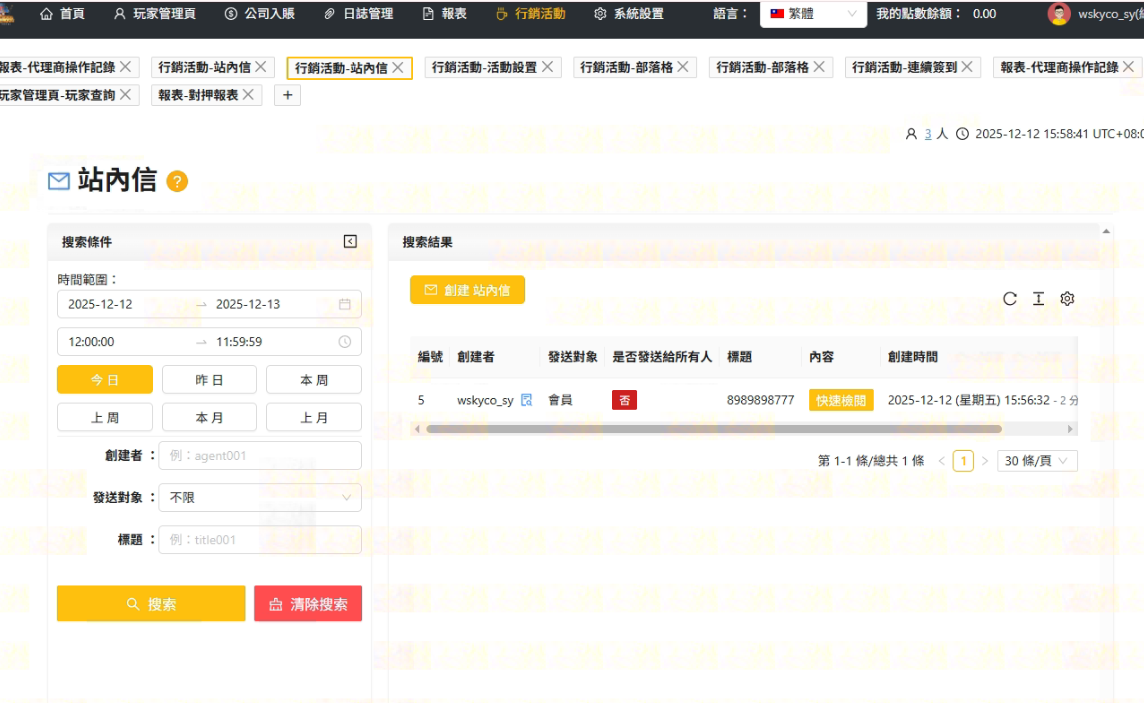Select the 今日 quick range
Image resolution: width=1144 pixels, height=703 pixels.
pos(105,379)
